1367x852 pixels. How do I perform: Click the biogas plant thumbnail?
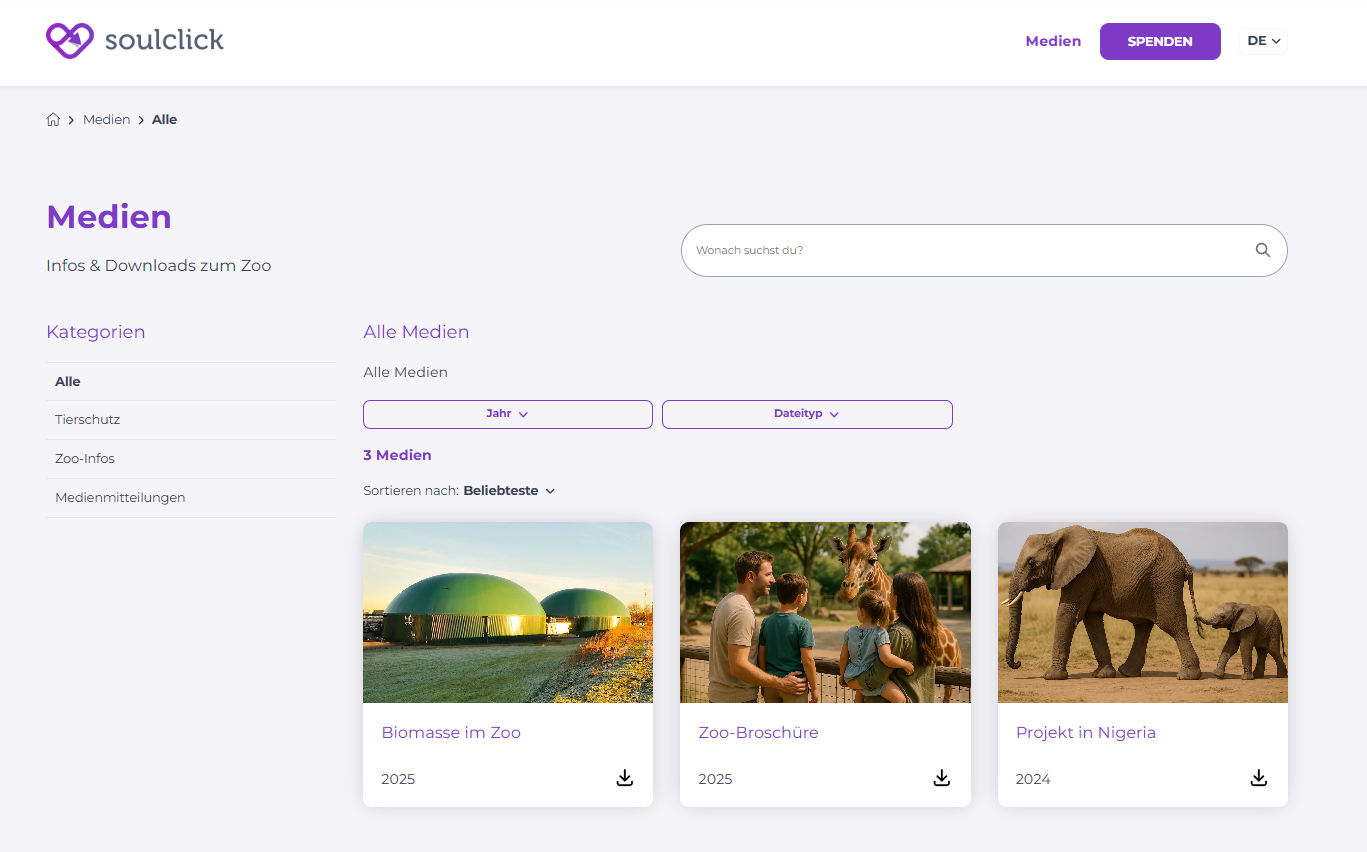tap(508, 612)
